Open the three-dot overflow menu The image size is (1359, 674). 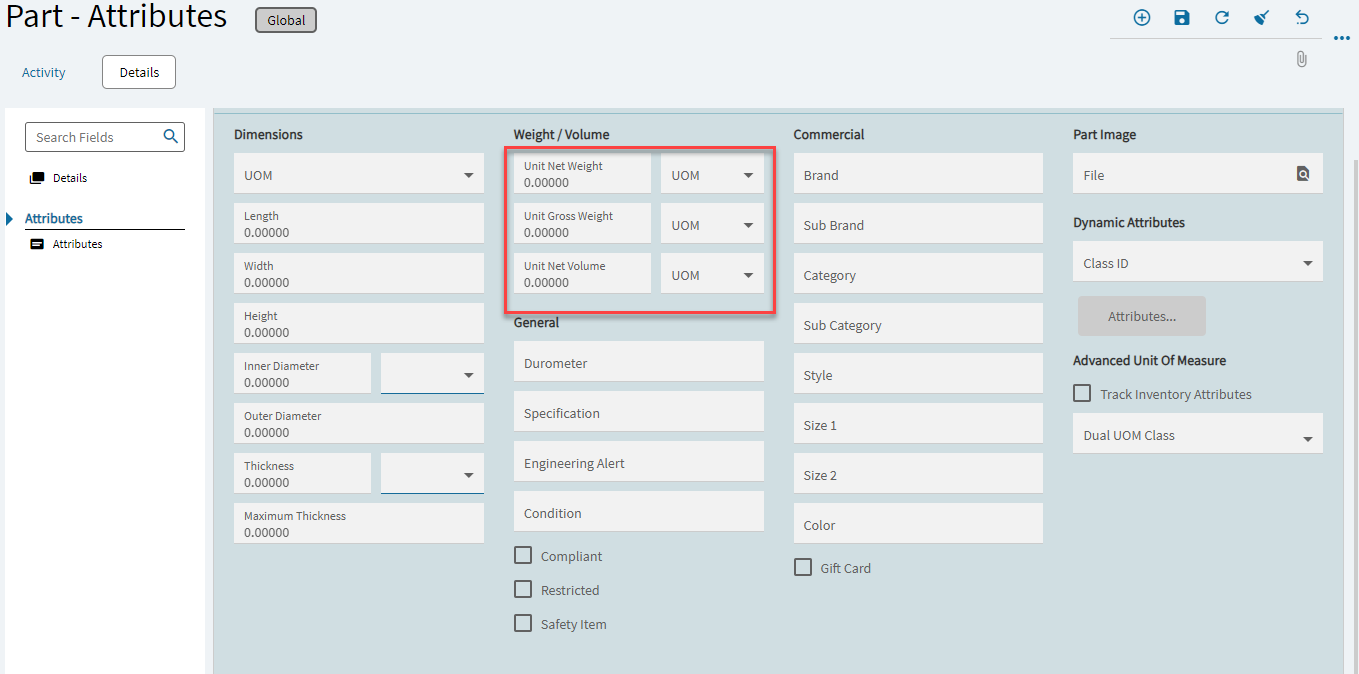(x=1342, y=39)
